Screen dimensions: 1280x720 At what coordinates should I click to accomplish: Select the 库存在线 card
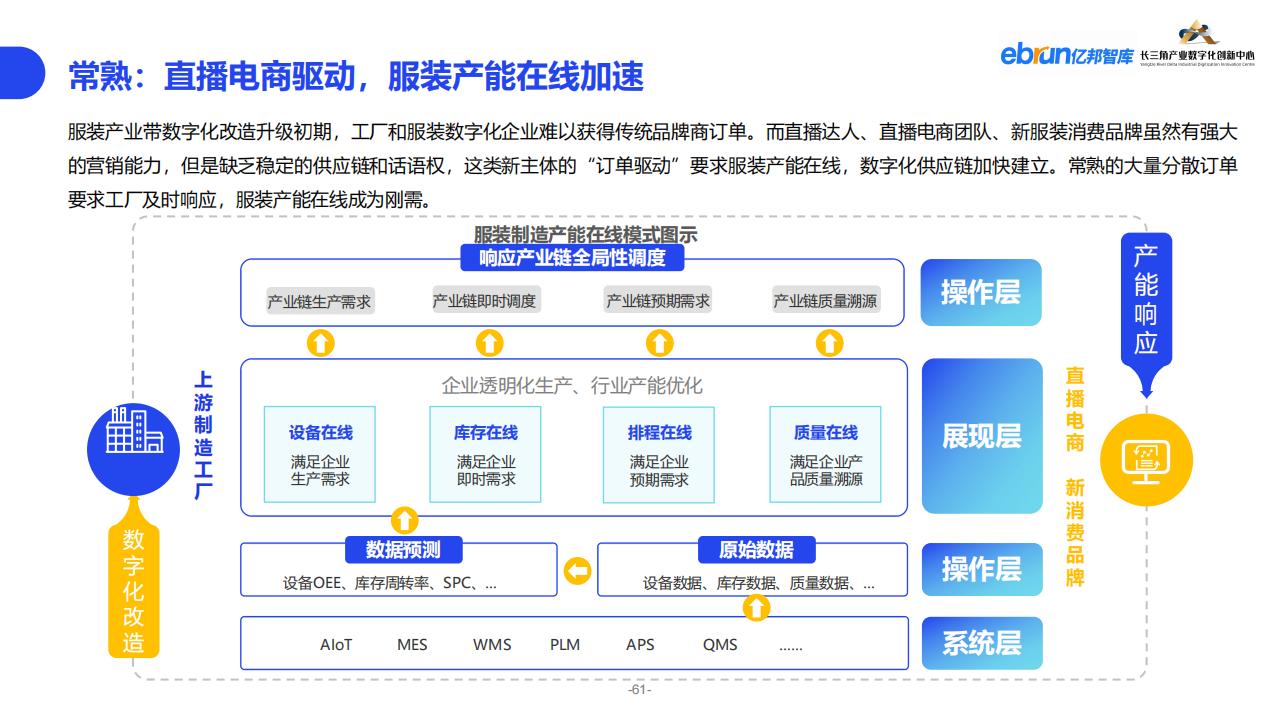[x=486, y=454]
